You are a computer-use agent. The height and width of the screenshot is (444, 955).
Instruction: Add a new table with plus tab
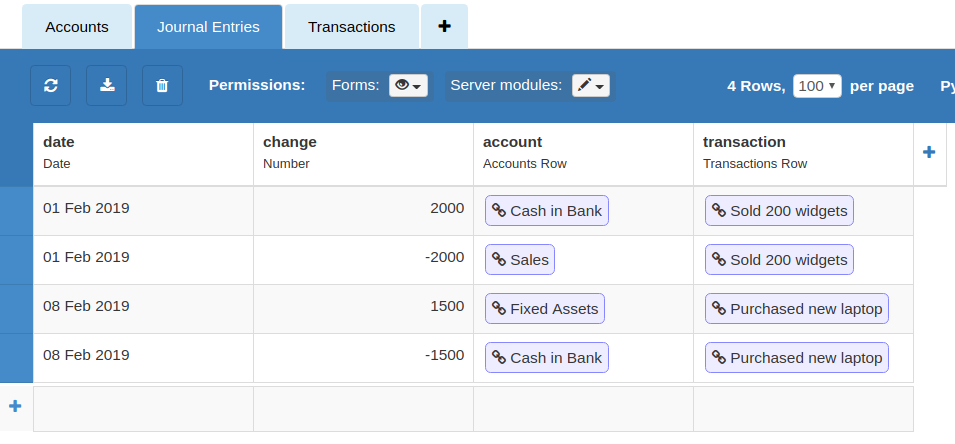444,27
